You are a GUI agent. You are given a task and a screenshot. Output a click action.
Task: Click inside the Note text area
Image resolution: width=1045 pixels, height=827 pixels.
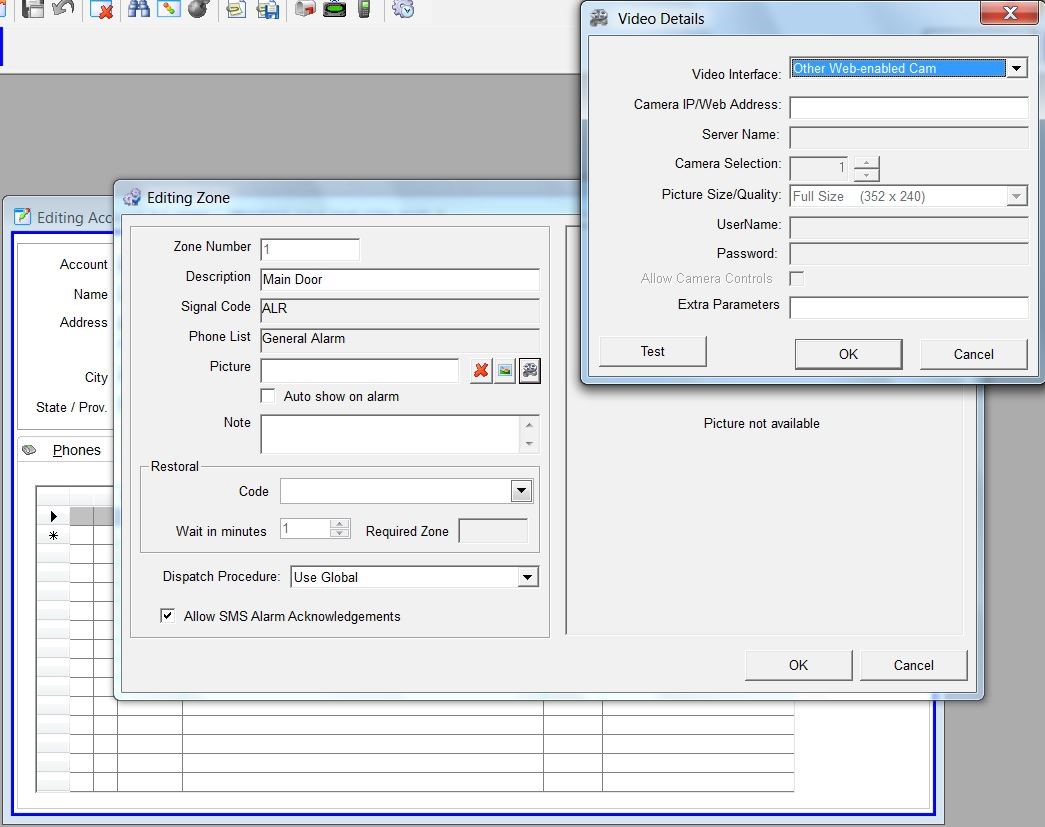[390, 434]
